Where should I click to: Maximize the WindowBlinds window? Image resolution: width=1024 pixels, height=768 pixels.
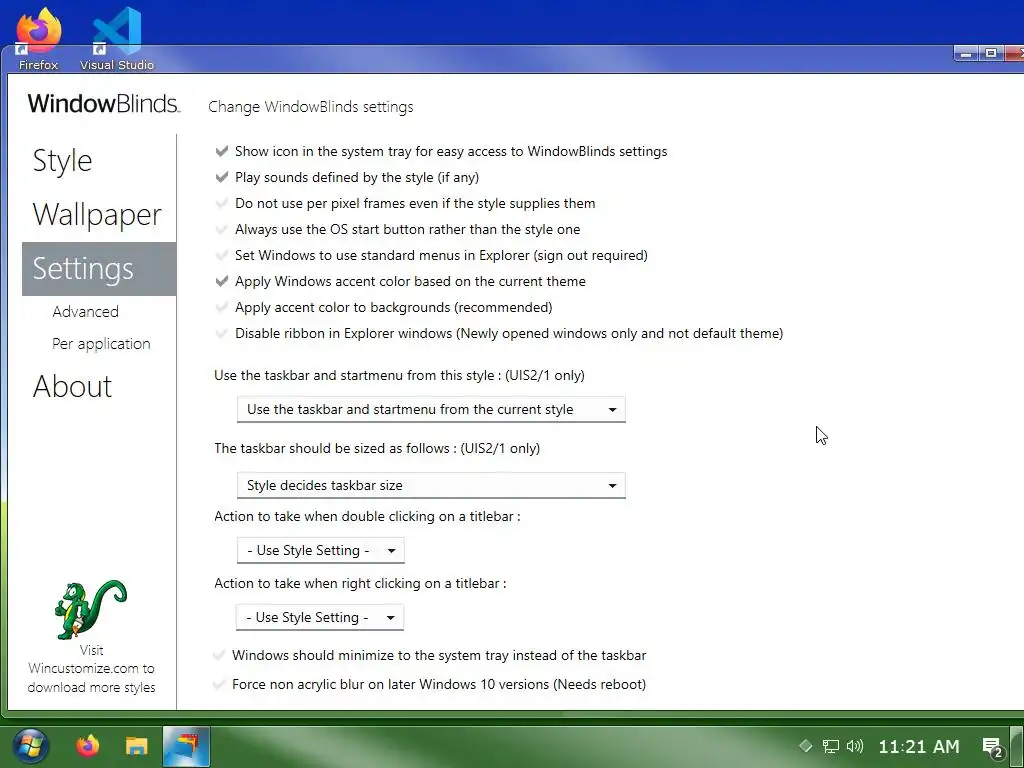pyautogui.click(x=991, y=54)
